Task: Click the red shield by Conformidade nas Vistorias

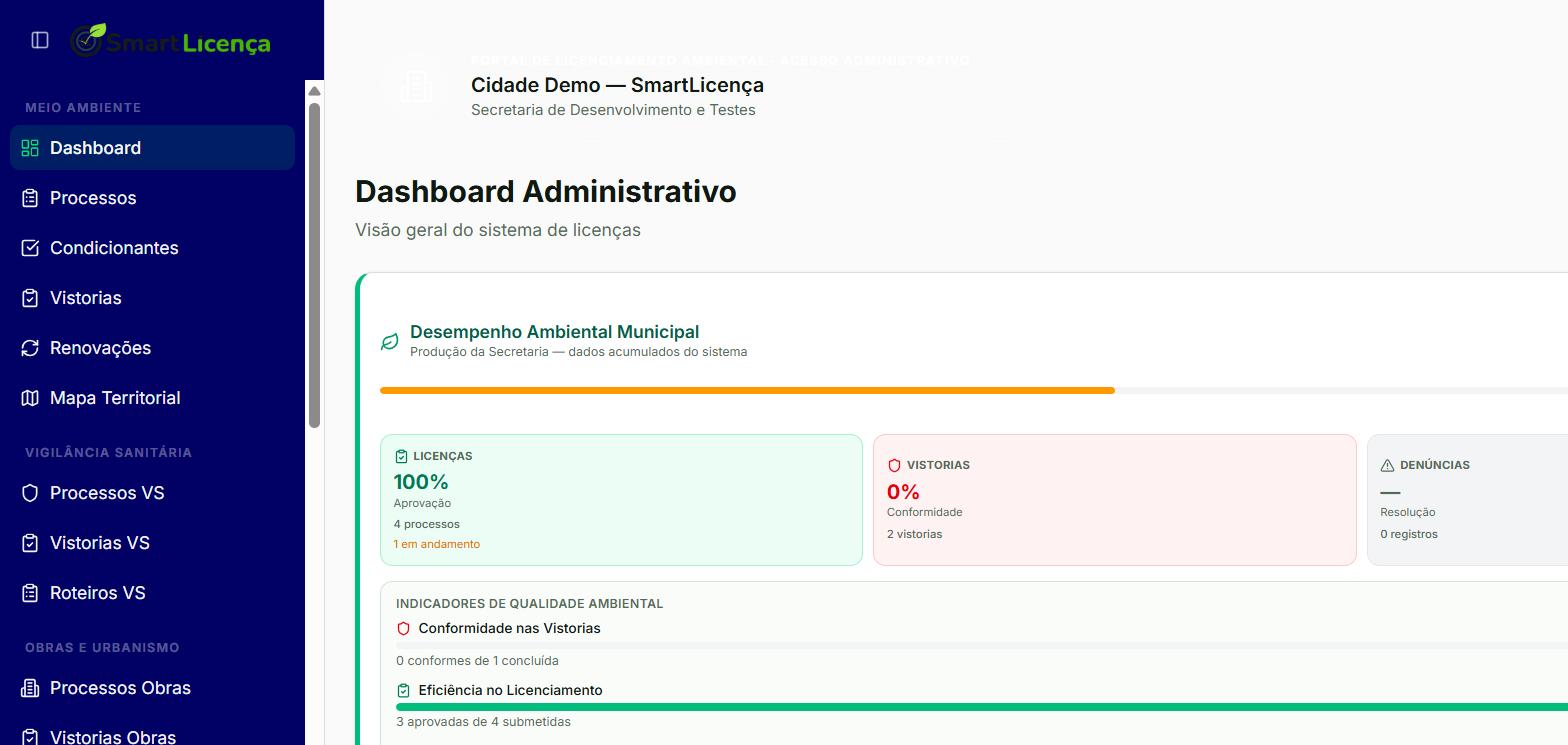Action: point(404,629)
